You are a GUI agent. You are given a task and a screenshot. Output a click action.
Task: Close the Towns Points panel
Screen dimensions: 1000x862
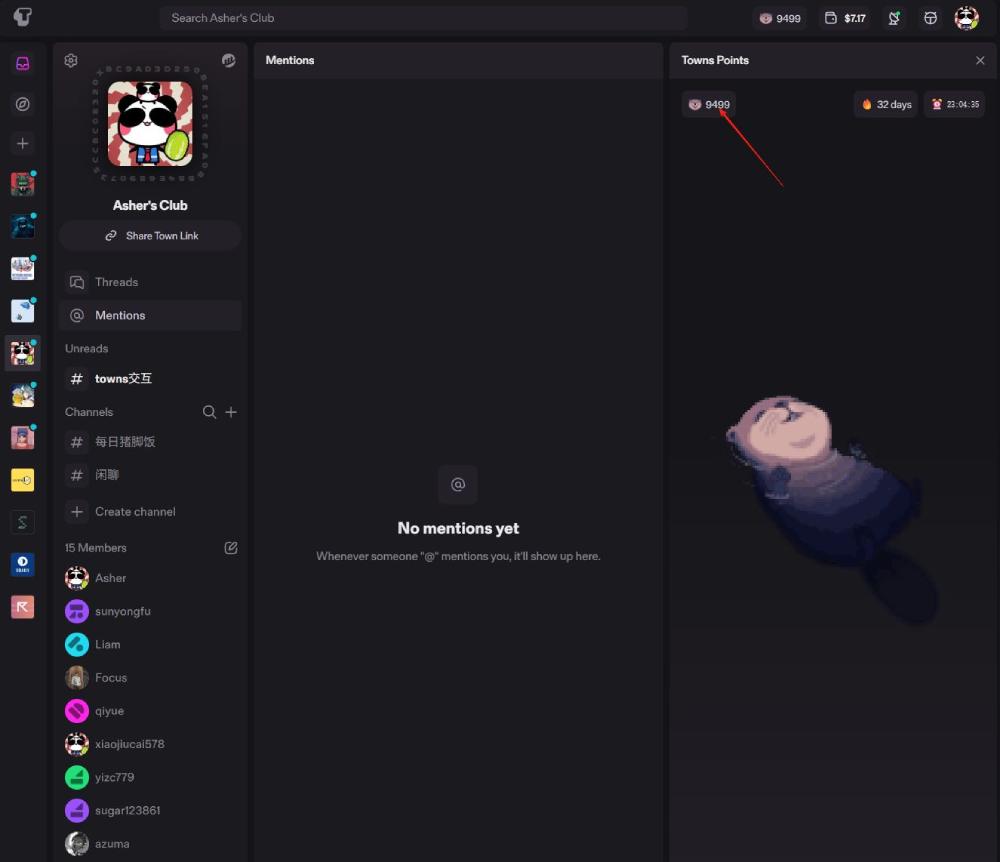[980, 60]
